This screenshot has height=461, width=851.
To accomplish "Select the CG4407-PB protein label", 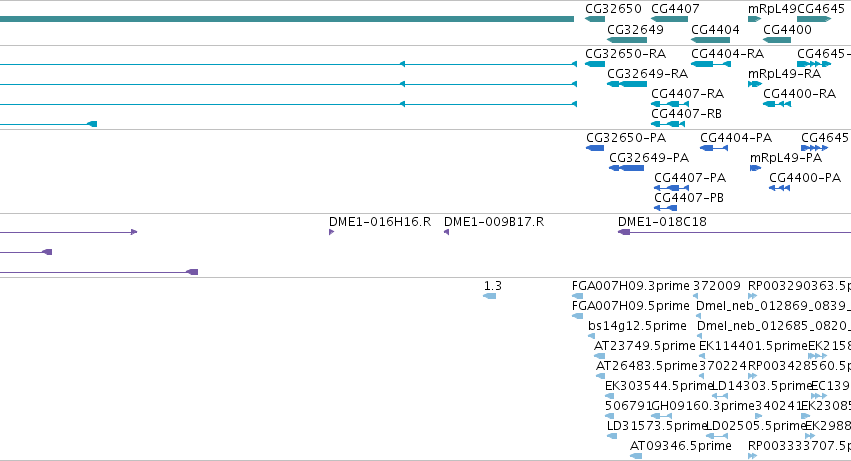I will pyautogui.click(x=689, y=198).
